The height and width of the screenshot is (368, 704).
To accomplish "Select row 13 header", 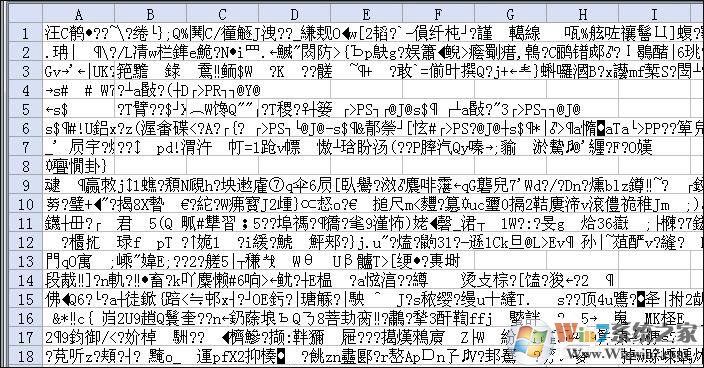I will (x=26, y=261).
